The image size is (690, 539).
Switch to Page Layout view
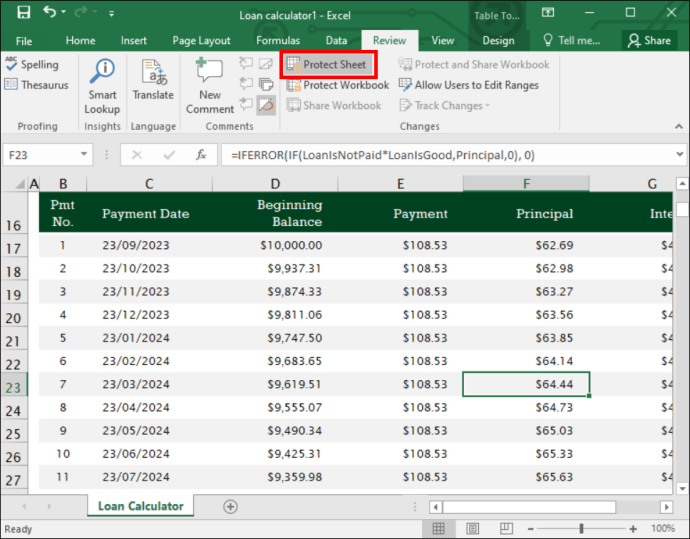[473, 528]
